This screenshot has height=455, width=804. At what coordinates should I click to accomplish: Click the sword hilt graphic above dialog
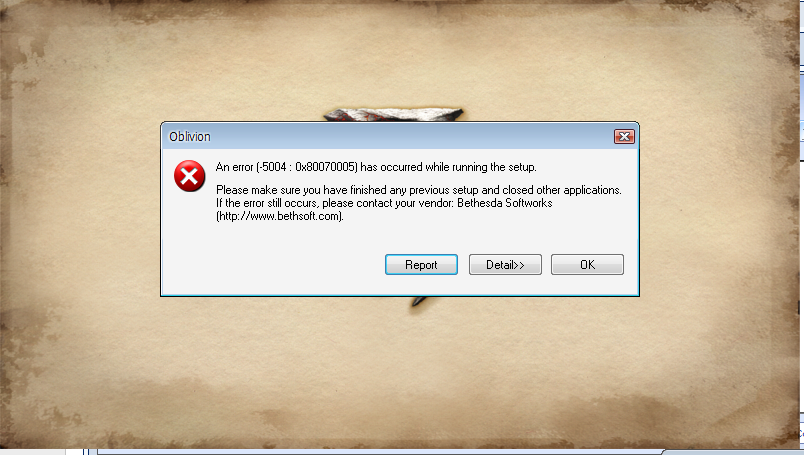pyautogui.click(x=393, y=114)
